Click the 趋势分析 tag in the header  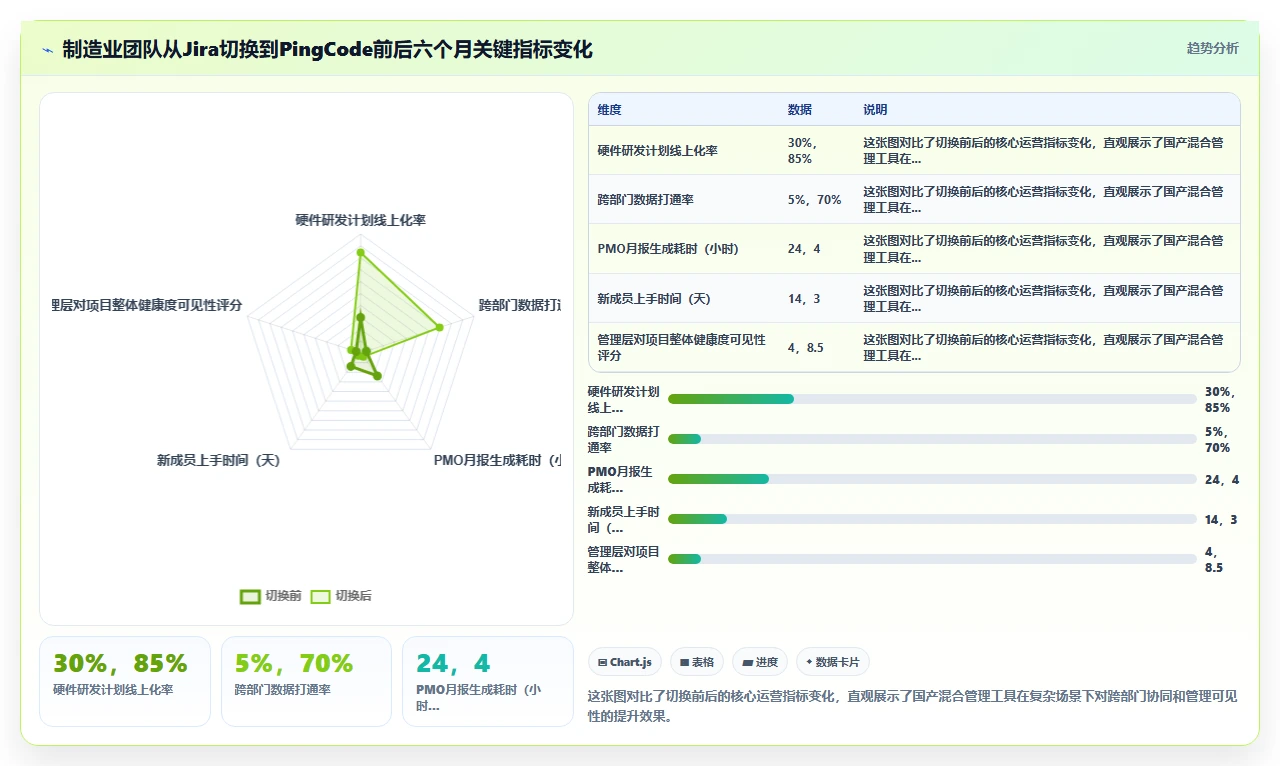click(x=1212, y=49)
